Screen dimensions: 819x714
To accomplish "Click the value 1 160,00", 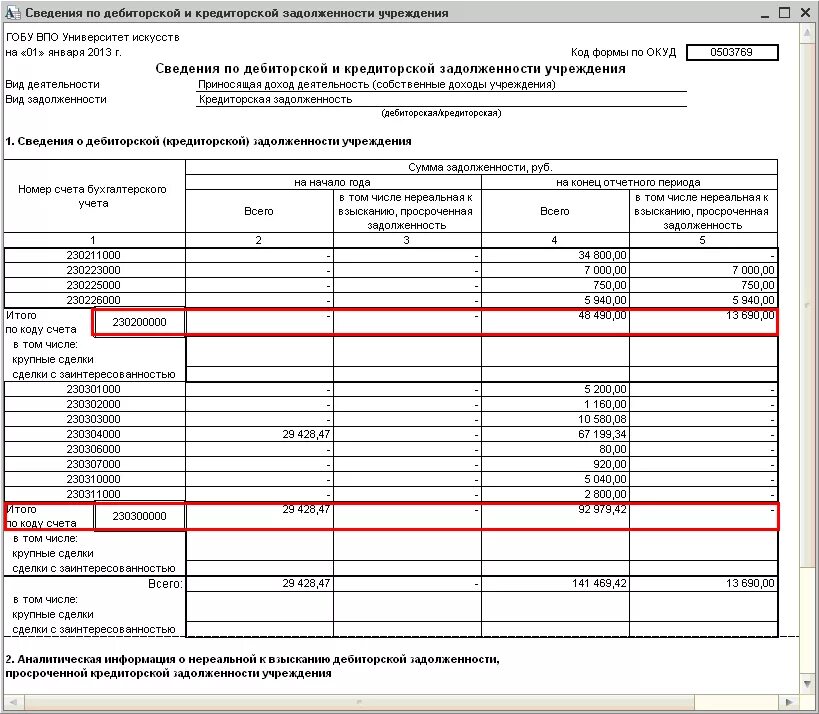I will click(605, 404).
